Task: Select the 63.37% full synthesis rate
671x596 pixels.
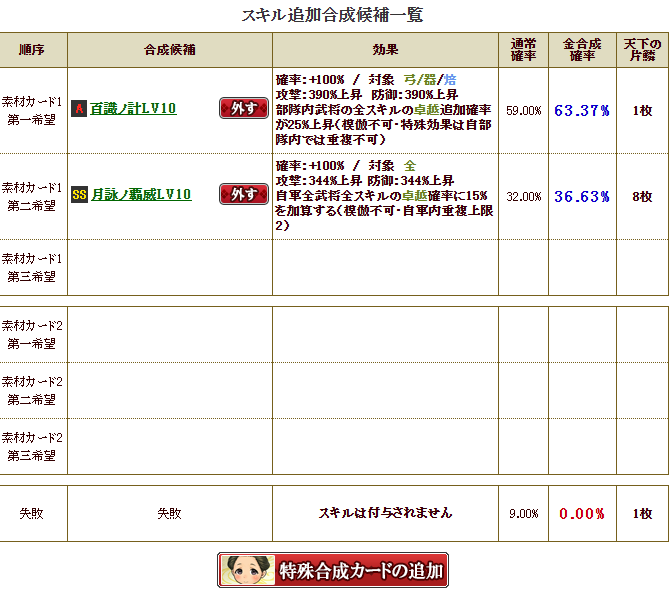Action: point(582,111)
